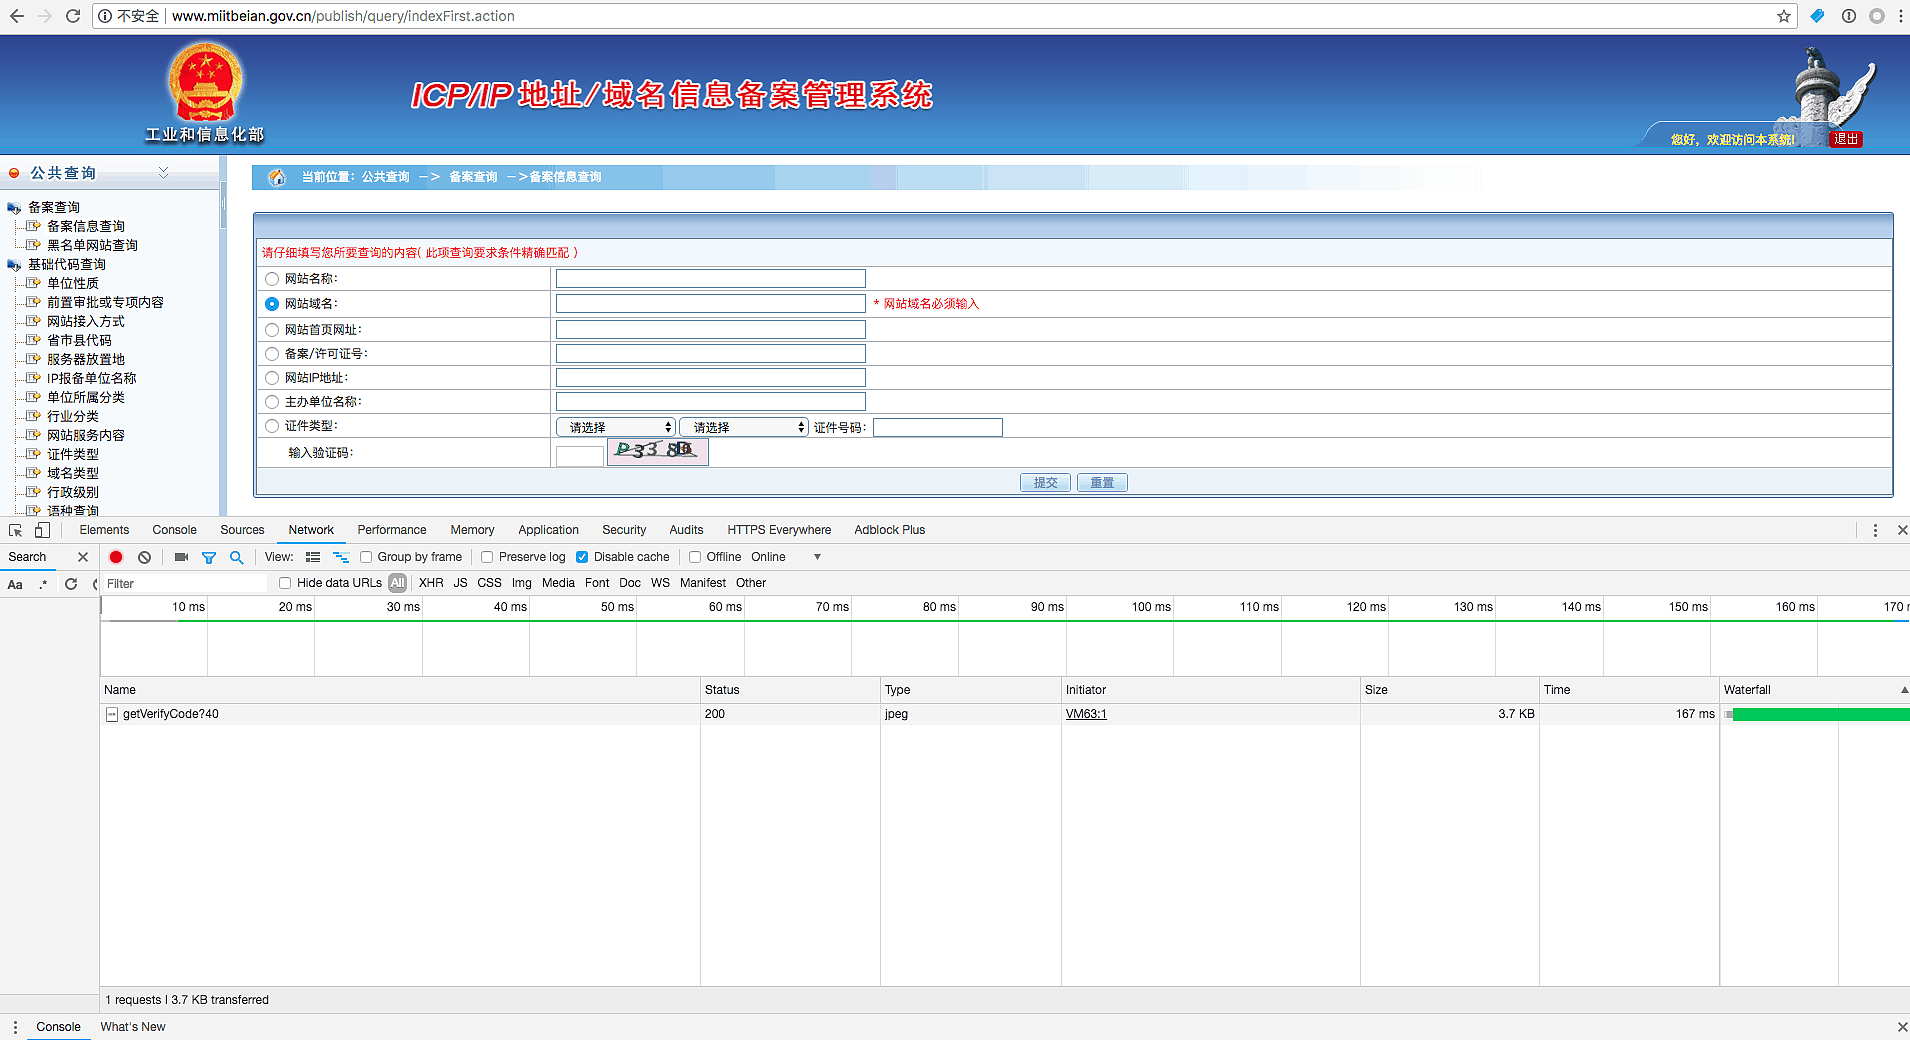Click the network search magnifier icon
Viewport: 1910px width, 1040px height.
point(237,557)
